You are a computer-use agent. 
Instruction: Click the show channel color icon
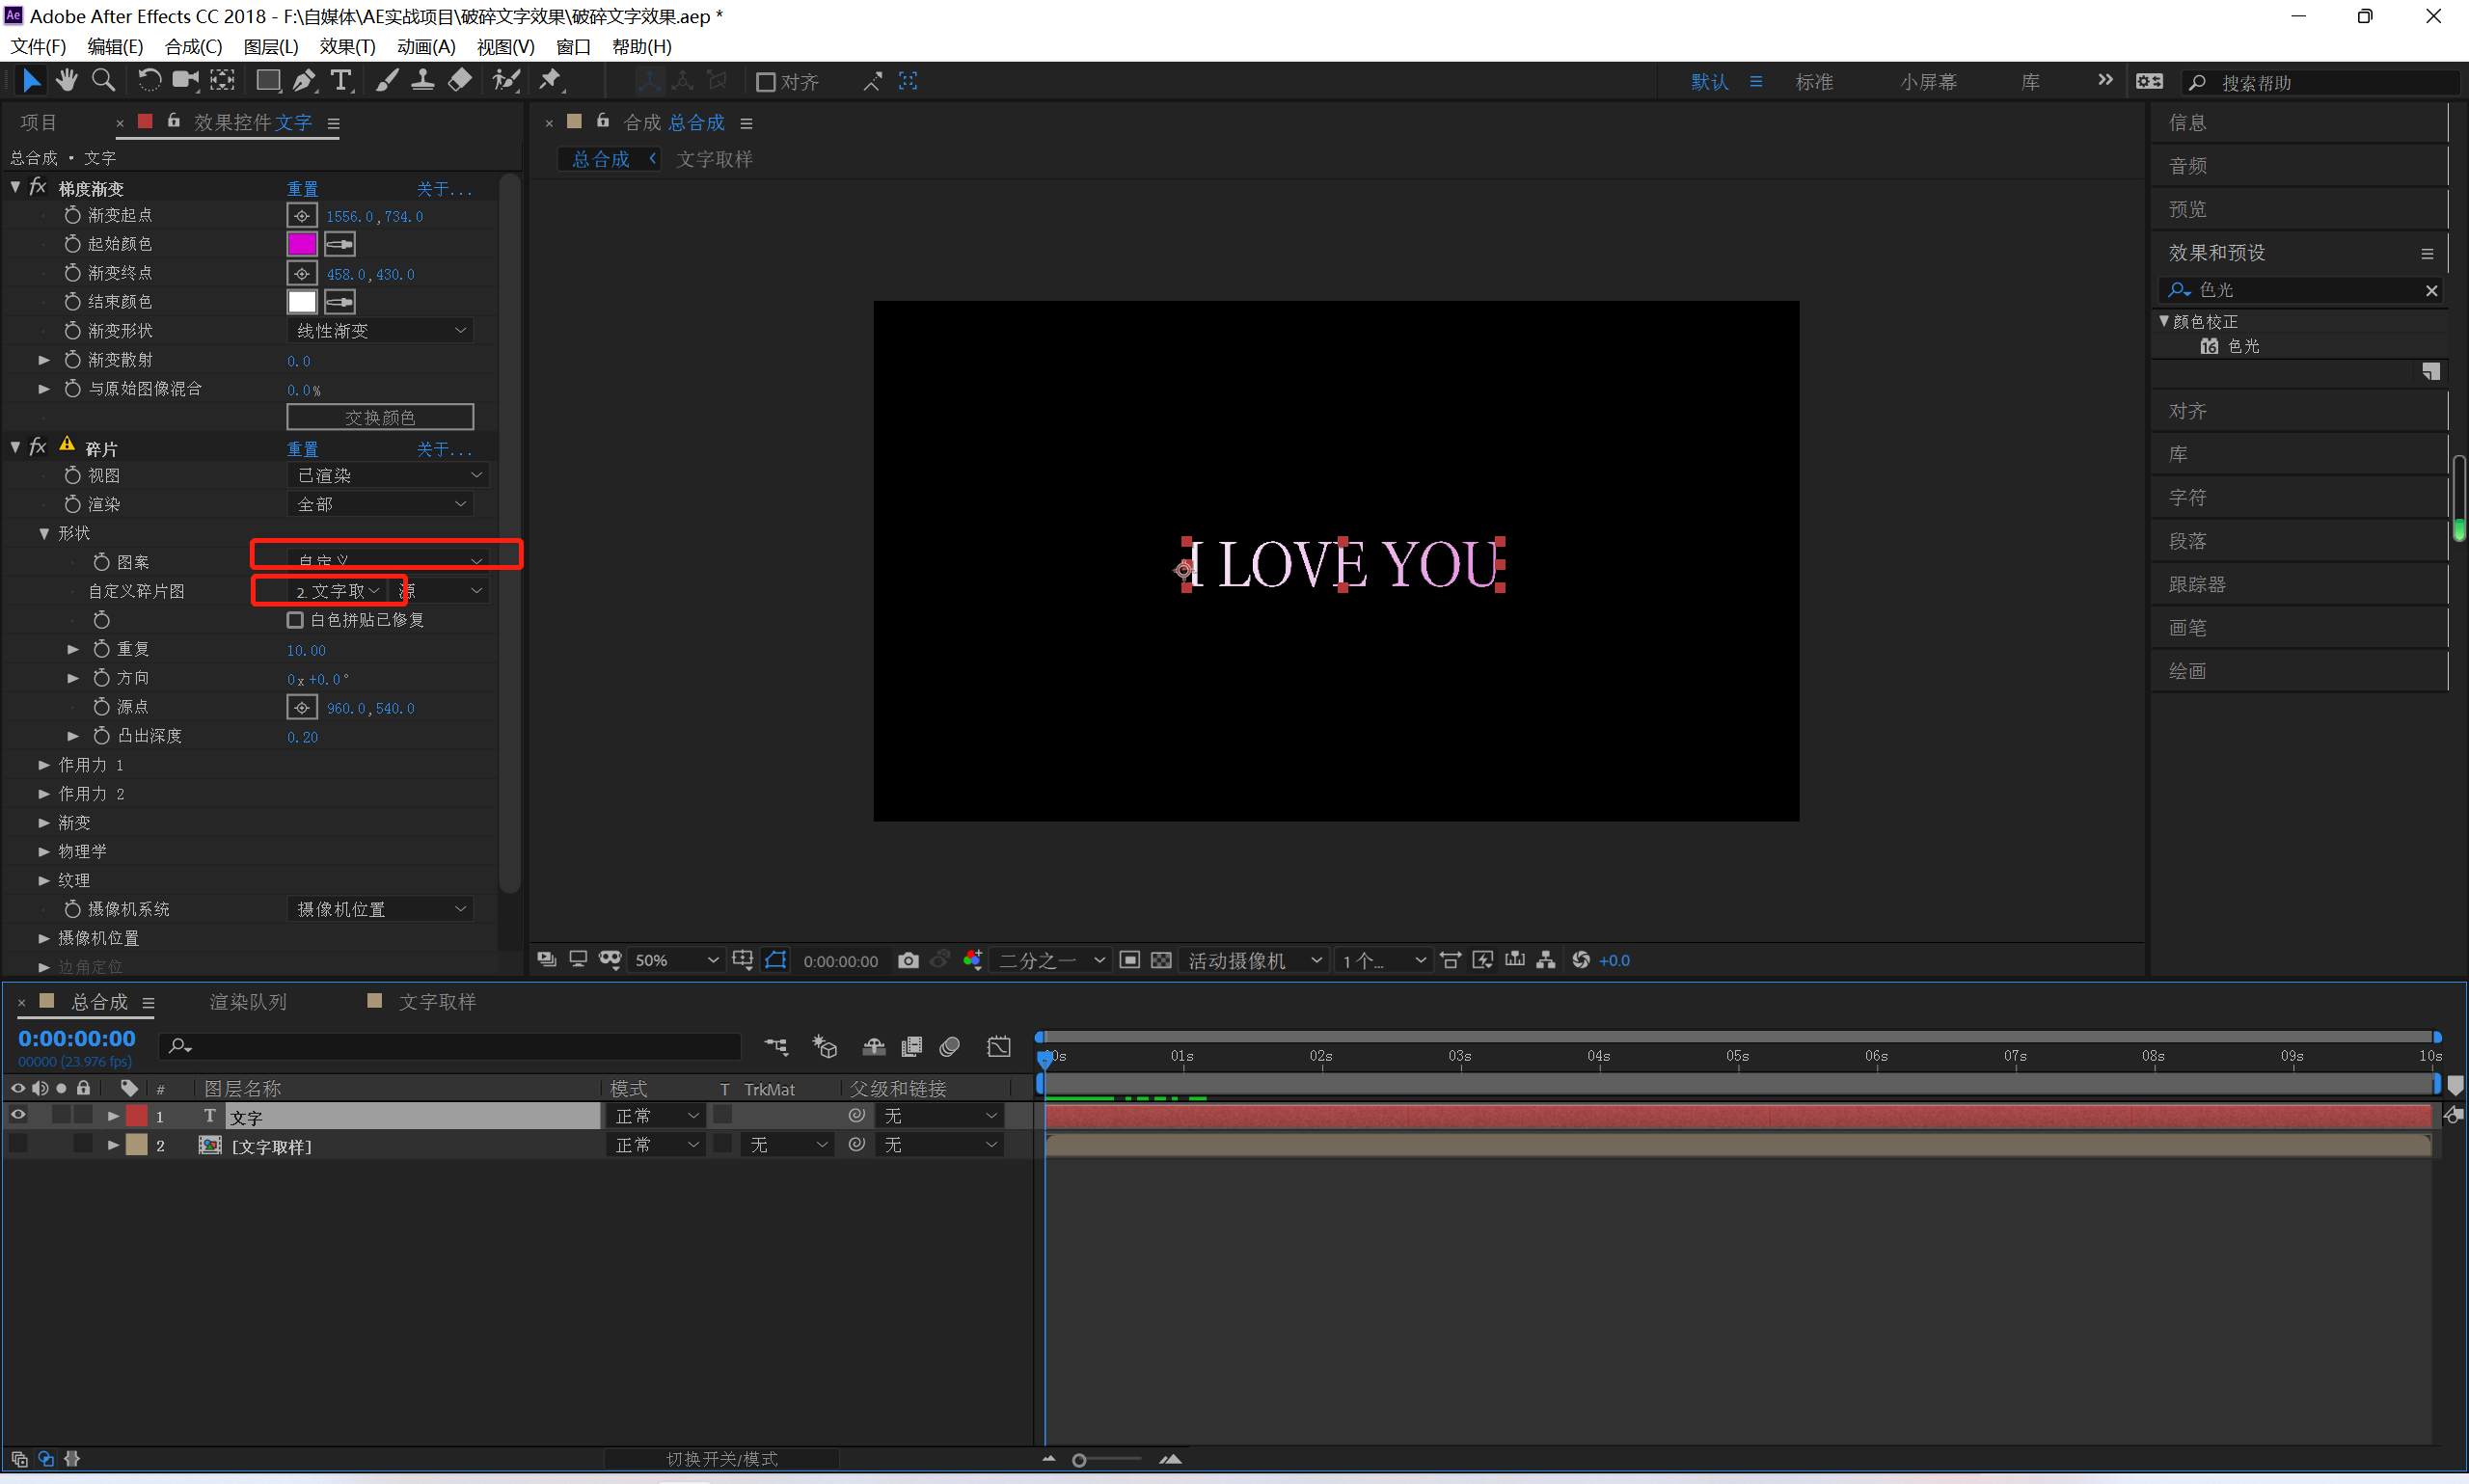tap(972, 960)
